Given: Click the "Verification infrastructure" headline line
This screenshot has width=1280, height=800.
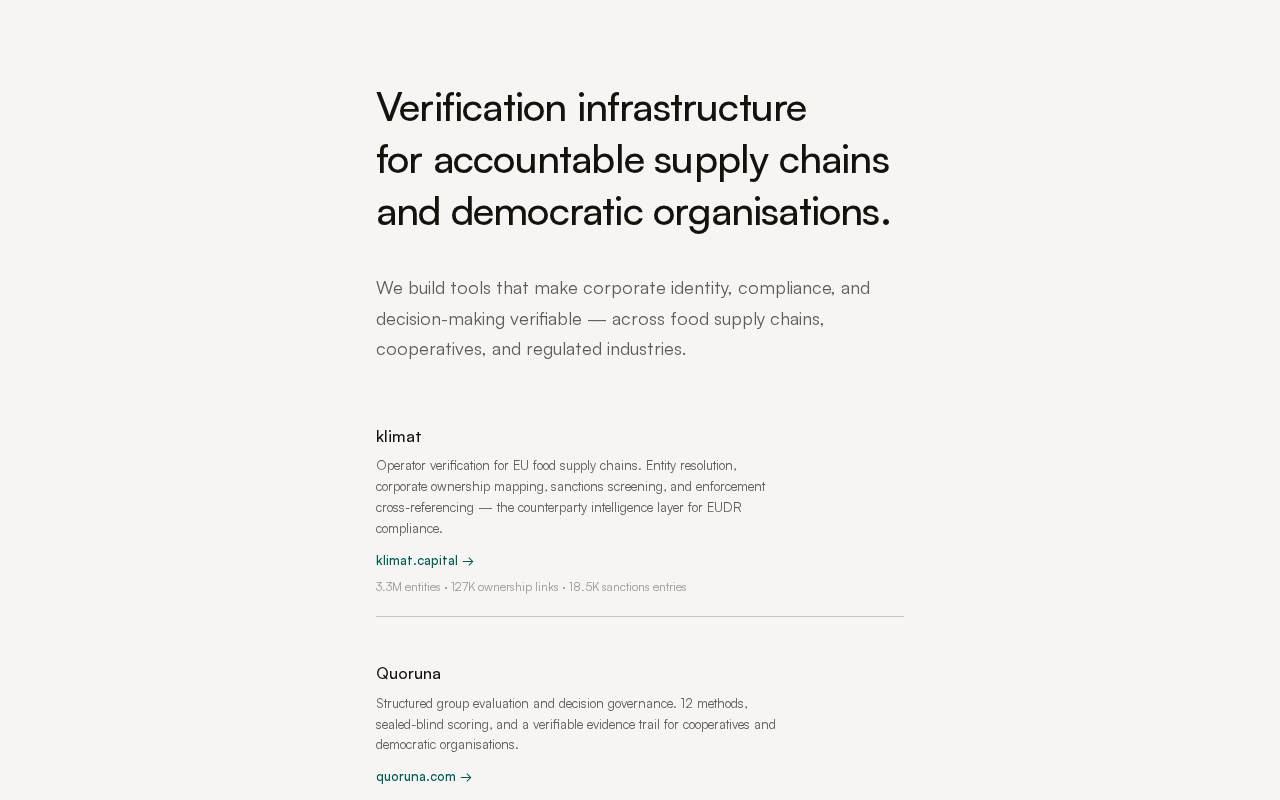Looking at the screenshot, I should point(591,107).
